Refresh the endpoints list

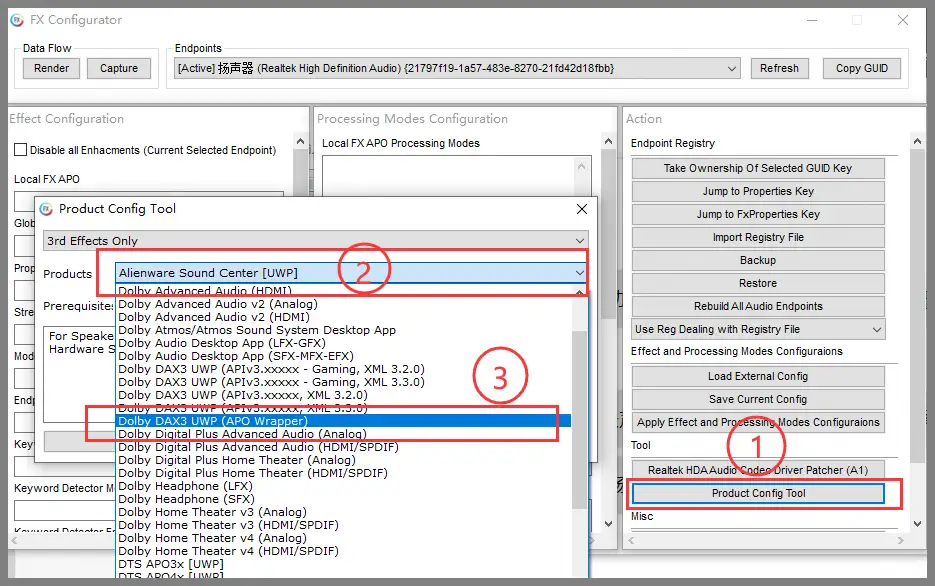(779, 68)
